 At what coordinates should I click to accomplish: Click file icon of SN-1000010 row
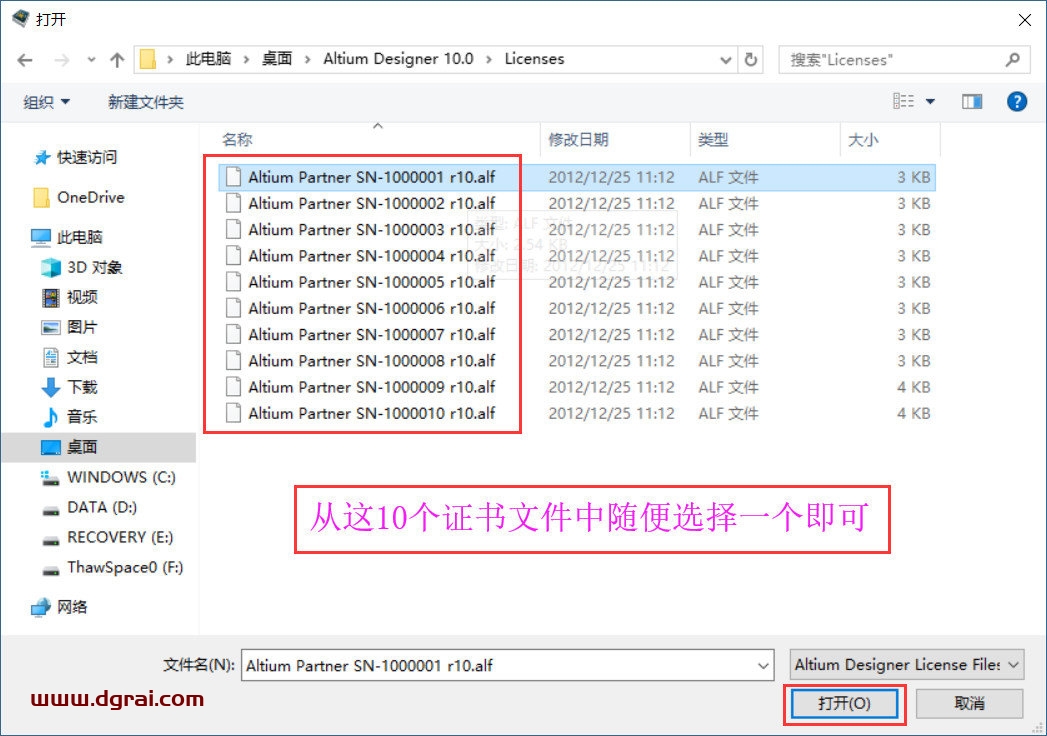pos(233,413)
